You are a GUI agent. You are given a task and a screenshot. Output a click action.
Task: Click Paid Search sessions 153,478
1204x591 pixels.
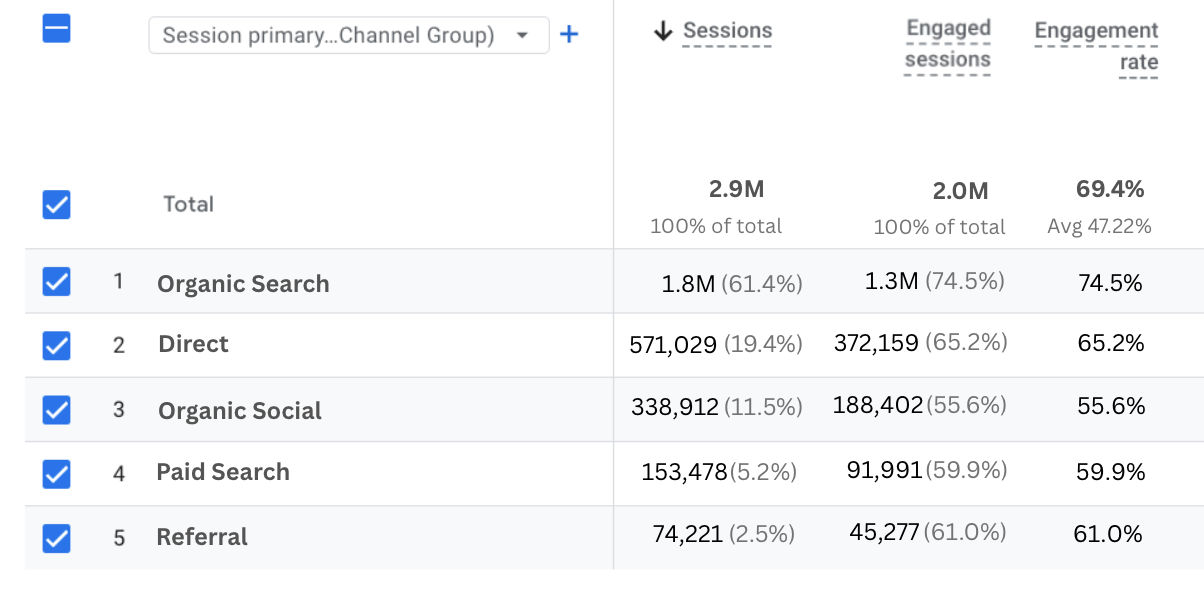pos(685,471)
